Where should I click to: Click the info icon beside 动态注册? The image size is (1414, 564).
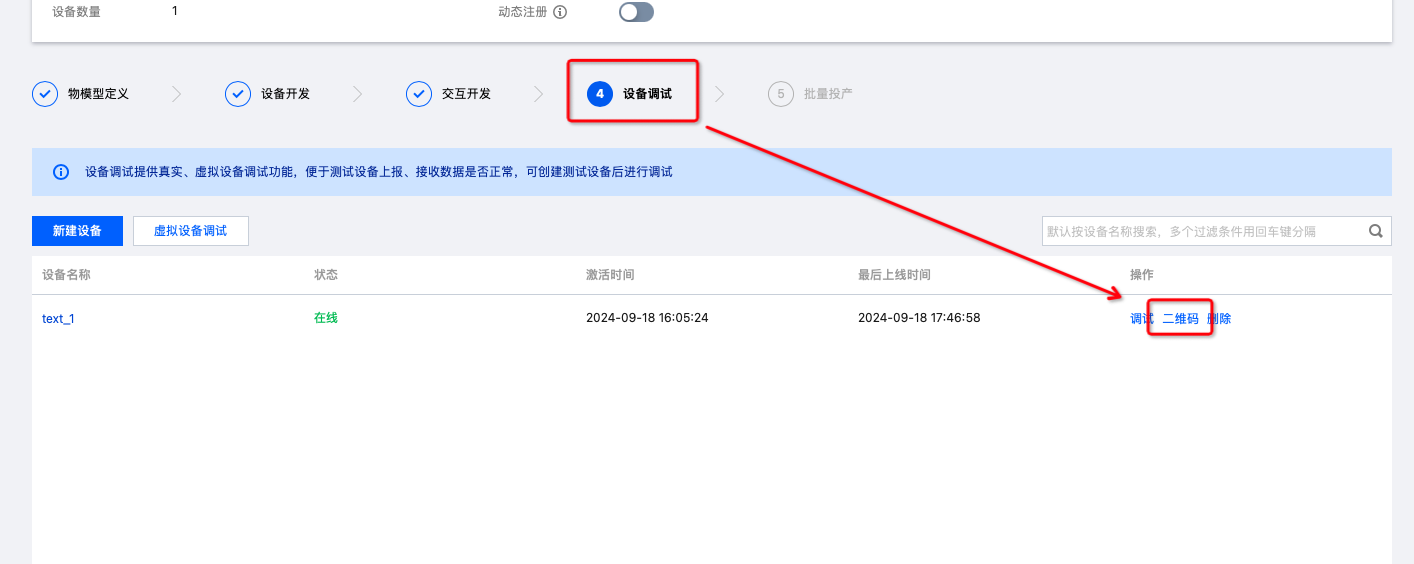click(x=560, y=12)
